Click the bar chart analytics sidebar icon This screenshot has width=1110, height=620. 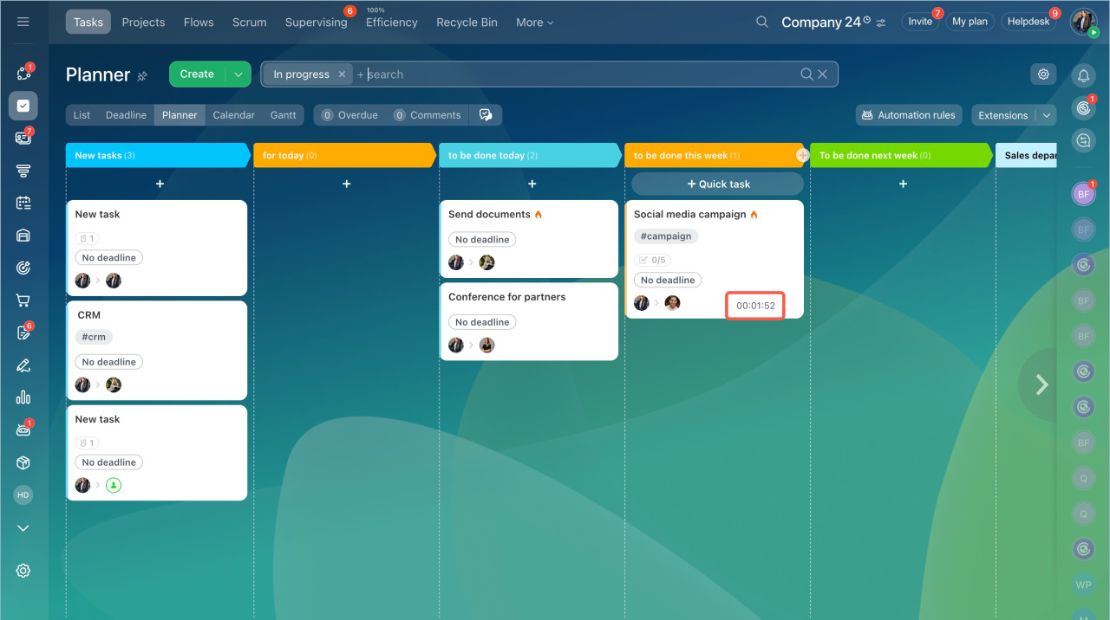[x=23, y=397]
